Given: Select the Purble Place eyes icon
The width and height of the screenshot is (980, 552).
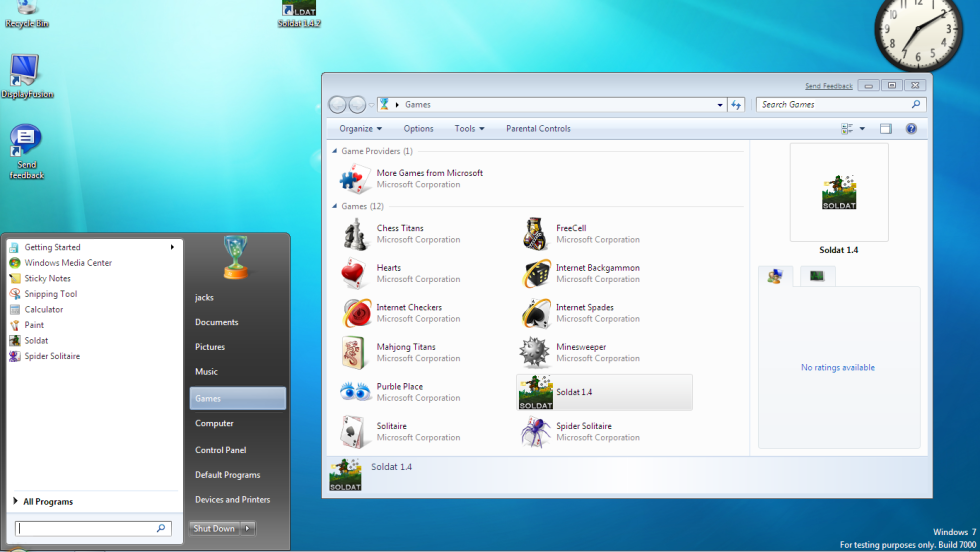Looking at the screenshot, I should pyautogui.click(x=355, y=392).
